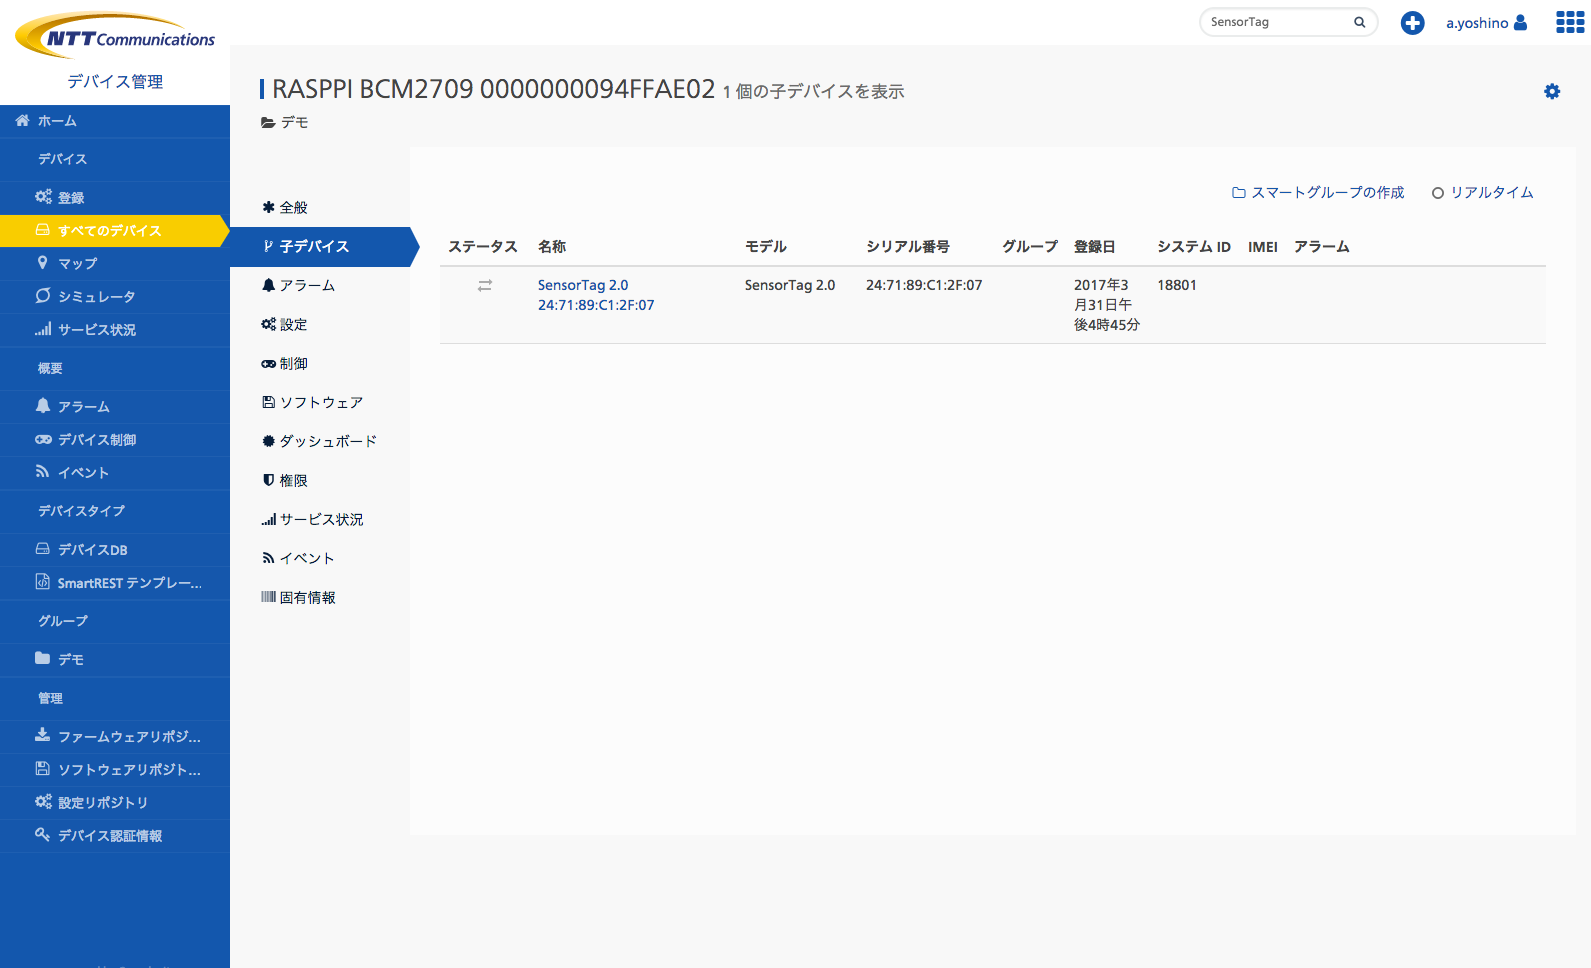Open デバイスDB in sidebar
Image resolution: width=1591 pixels, height=968 pixels.
115,550
